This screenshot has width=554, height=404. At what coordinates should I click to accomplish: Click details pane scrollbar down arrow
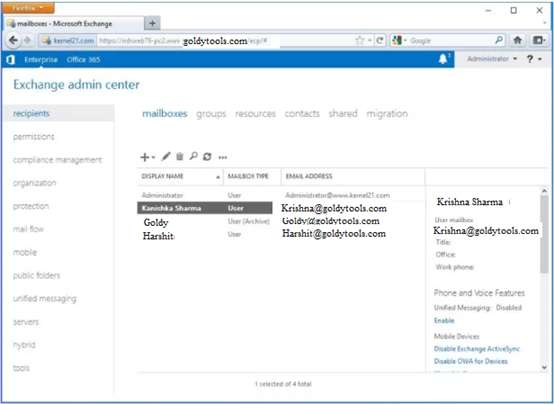[544, 368]
